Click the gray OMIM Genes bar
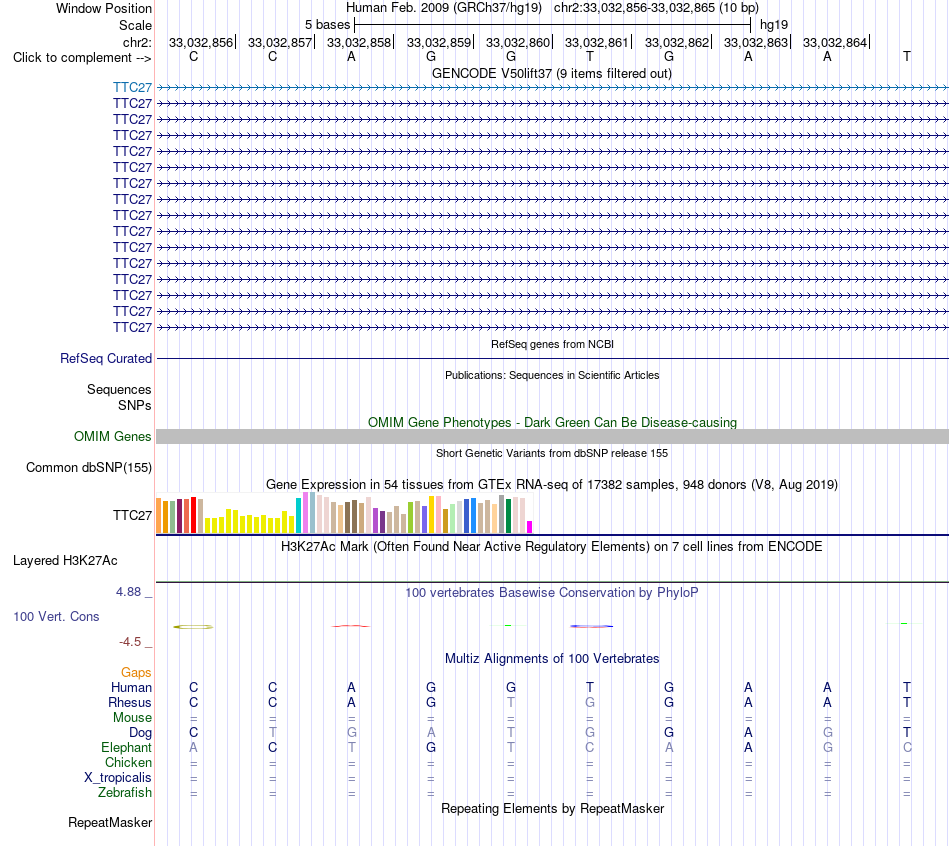The image size is (950, 846). click(x=552, y=436)
